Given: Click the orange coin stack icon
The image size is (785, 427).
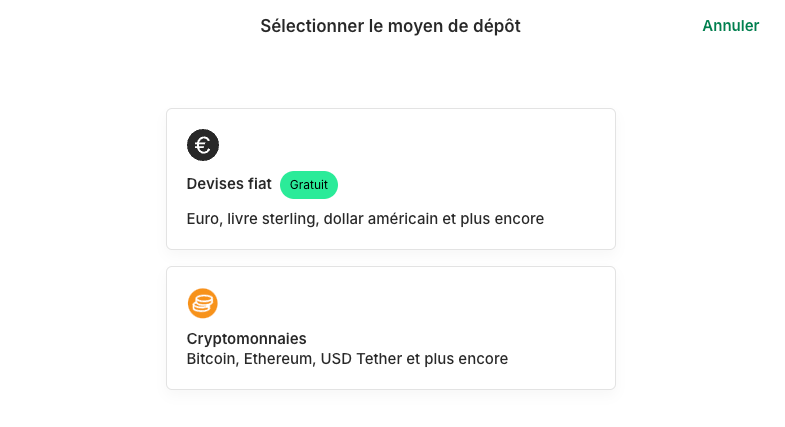Looking at the screenshot, I should (x=203, y=303).
